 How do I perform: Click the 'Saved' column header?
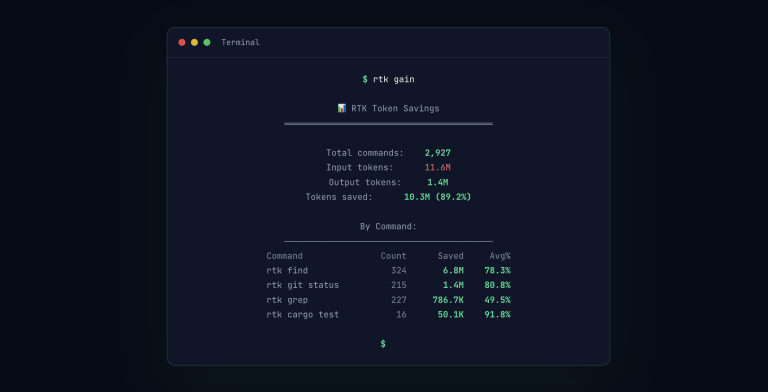(x=451, y=256)
